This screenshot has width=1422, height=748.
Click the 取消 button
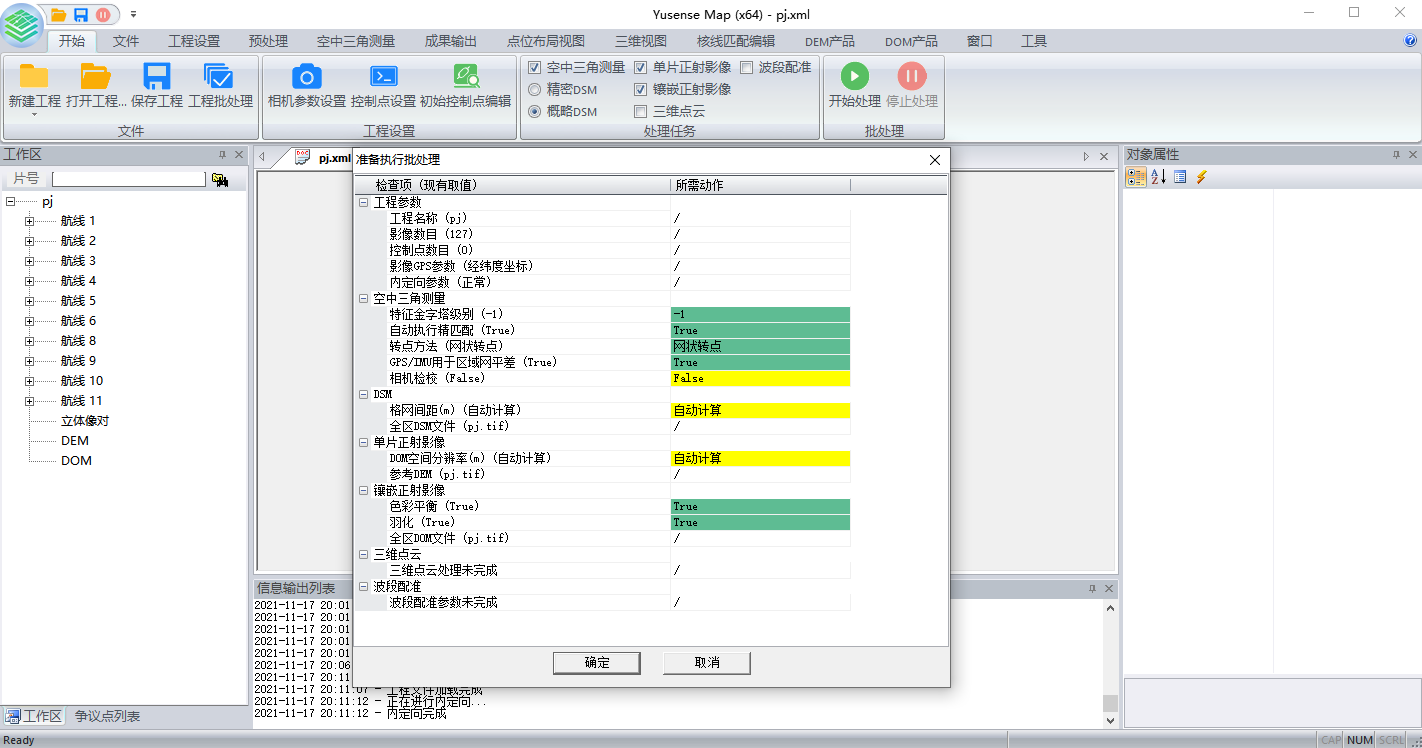[x=707, y=662]
